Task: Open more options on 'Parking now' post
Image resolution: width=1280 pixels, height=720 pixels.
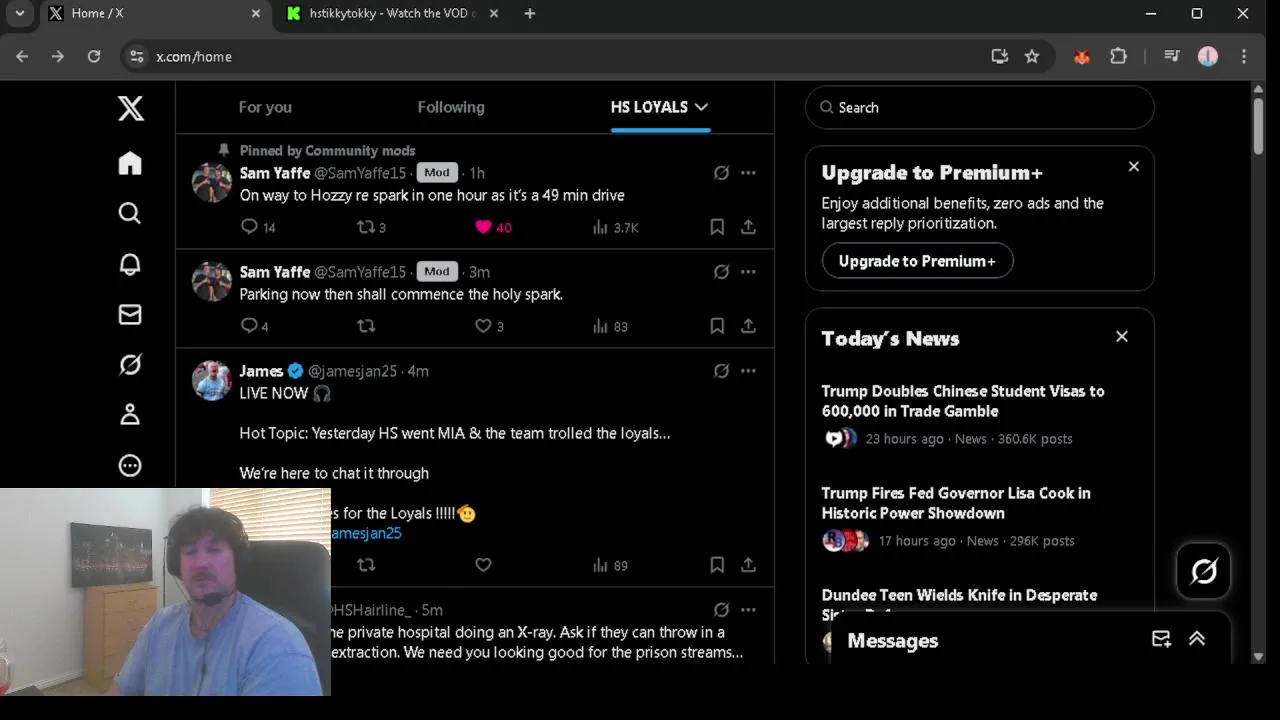Action: pos(748,272)
